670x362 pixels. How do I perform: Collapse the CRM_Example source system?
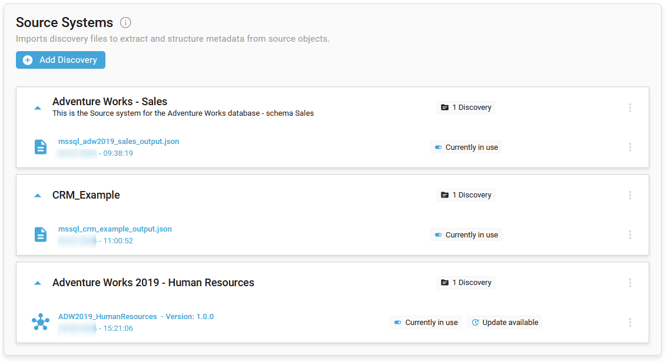click(38, 195)
